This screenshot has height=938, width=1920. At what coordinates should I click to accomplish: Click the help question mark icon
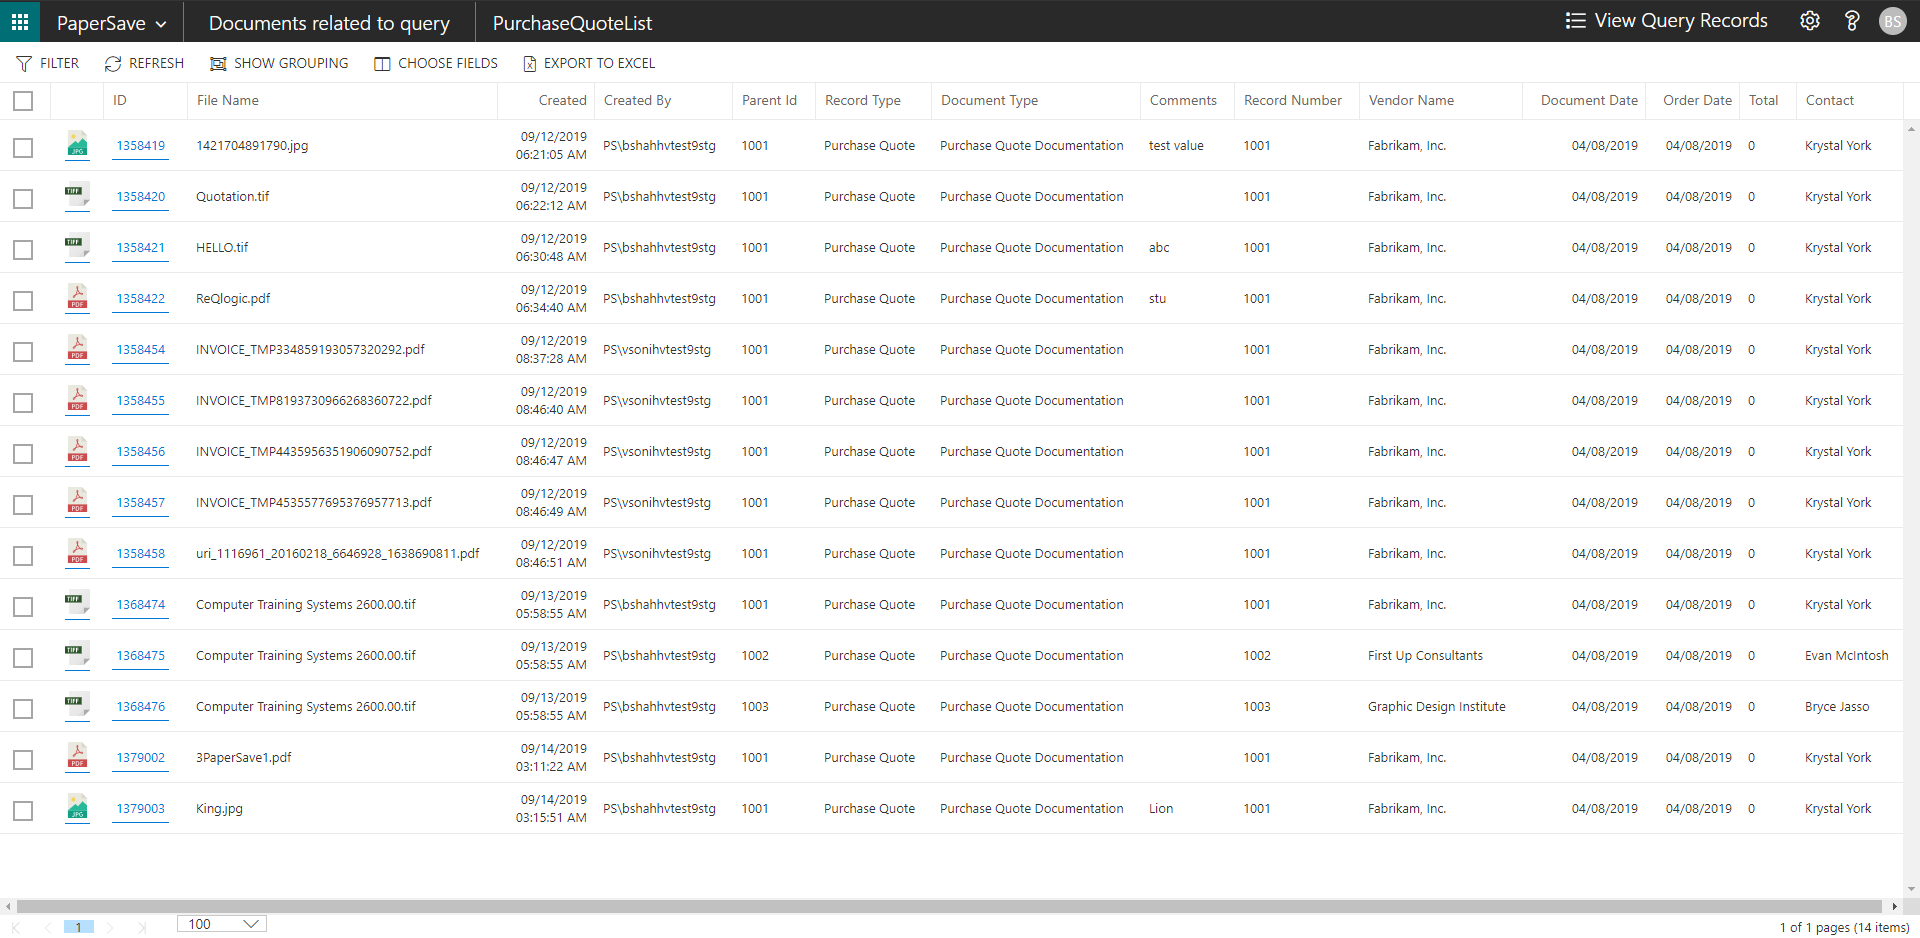[x=1851, y=21]
